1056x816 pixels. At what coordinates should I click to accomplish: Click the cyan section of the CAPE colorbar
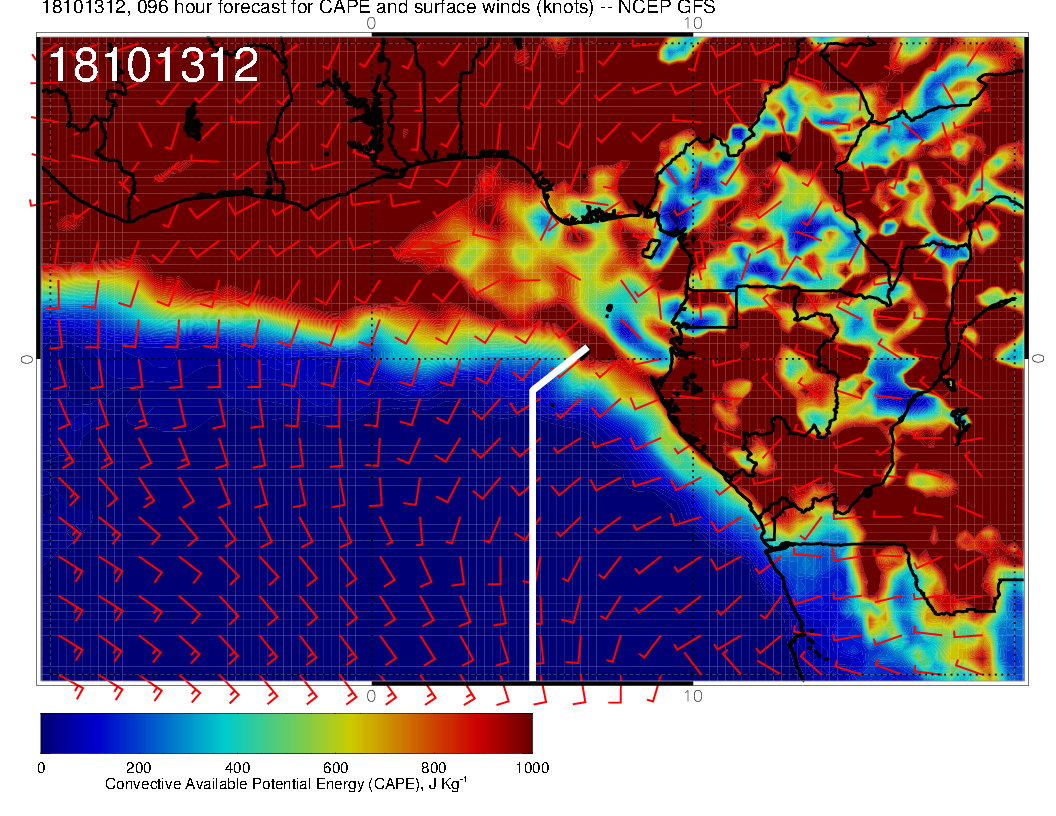pos(230,732)
